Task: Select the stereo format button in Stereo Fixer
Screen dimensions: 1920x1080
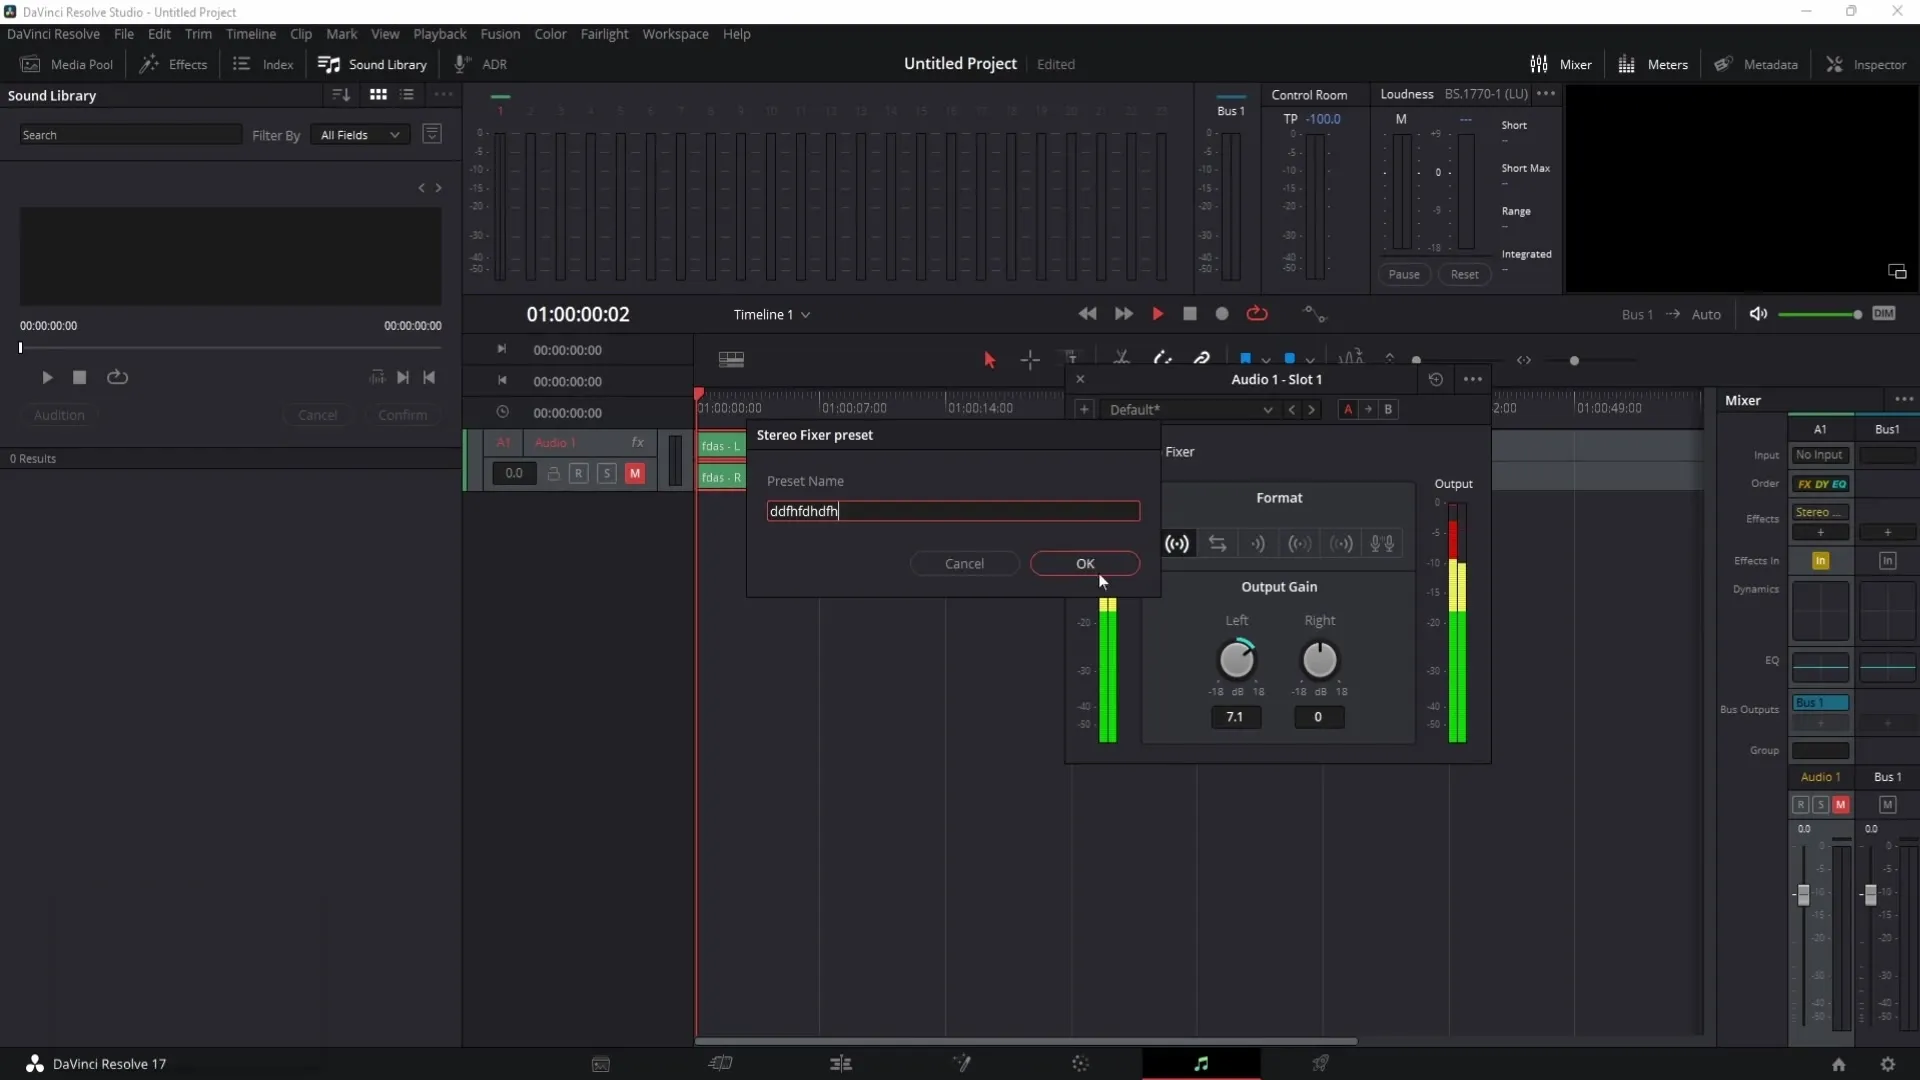Action: pyautogui.click(x=1177, y=544)
